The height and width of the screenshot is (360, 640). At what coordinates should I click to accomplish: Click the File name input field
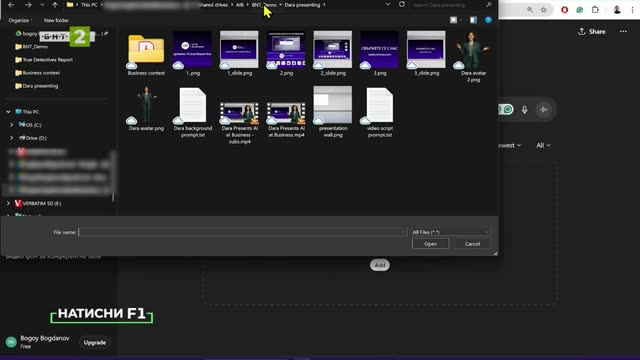242,232
